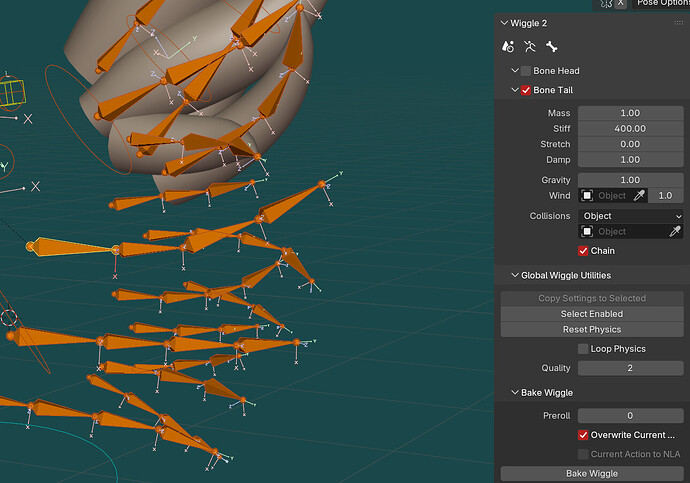Pick wind object with eyedropper

(639, 195)
